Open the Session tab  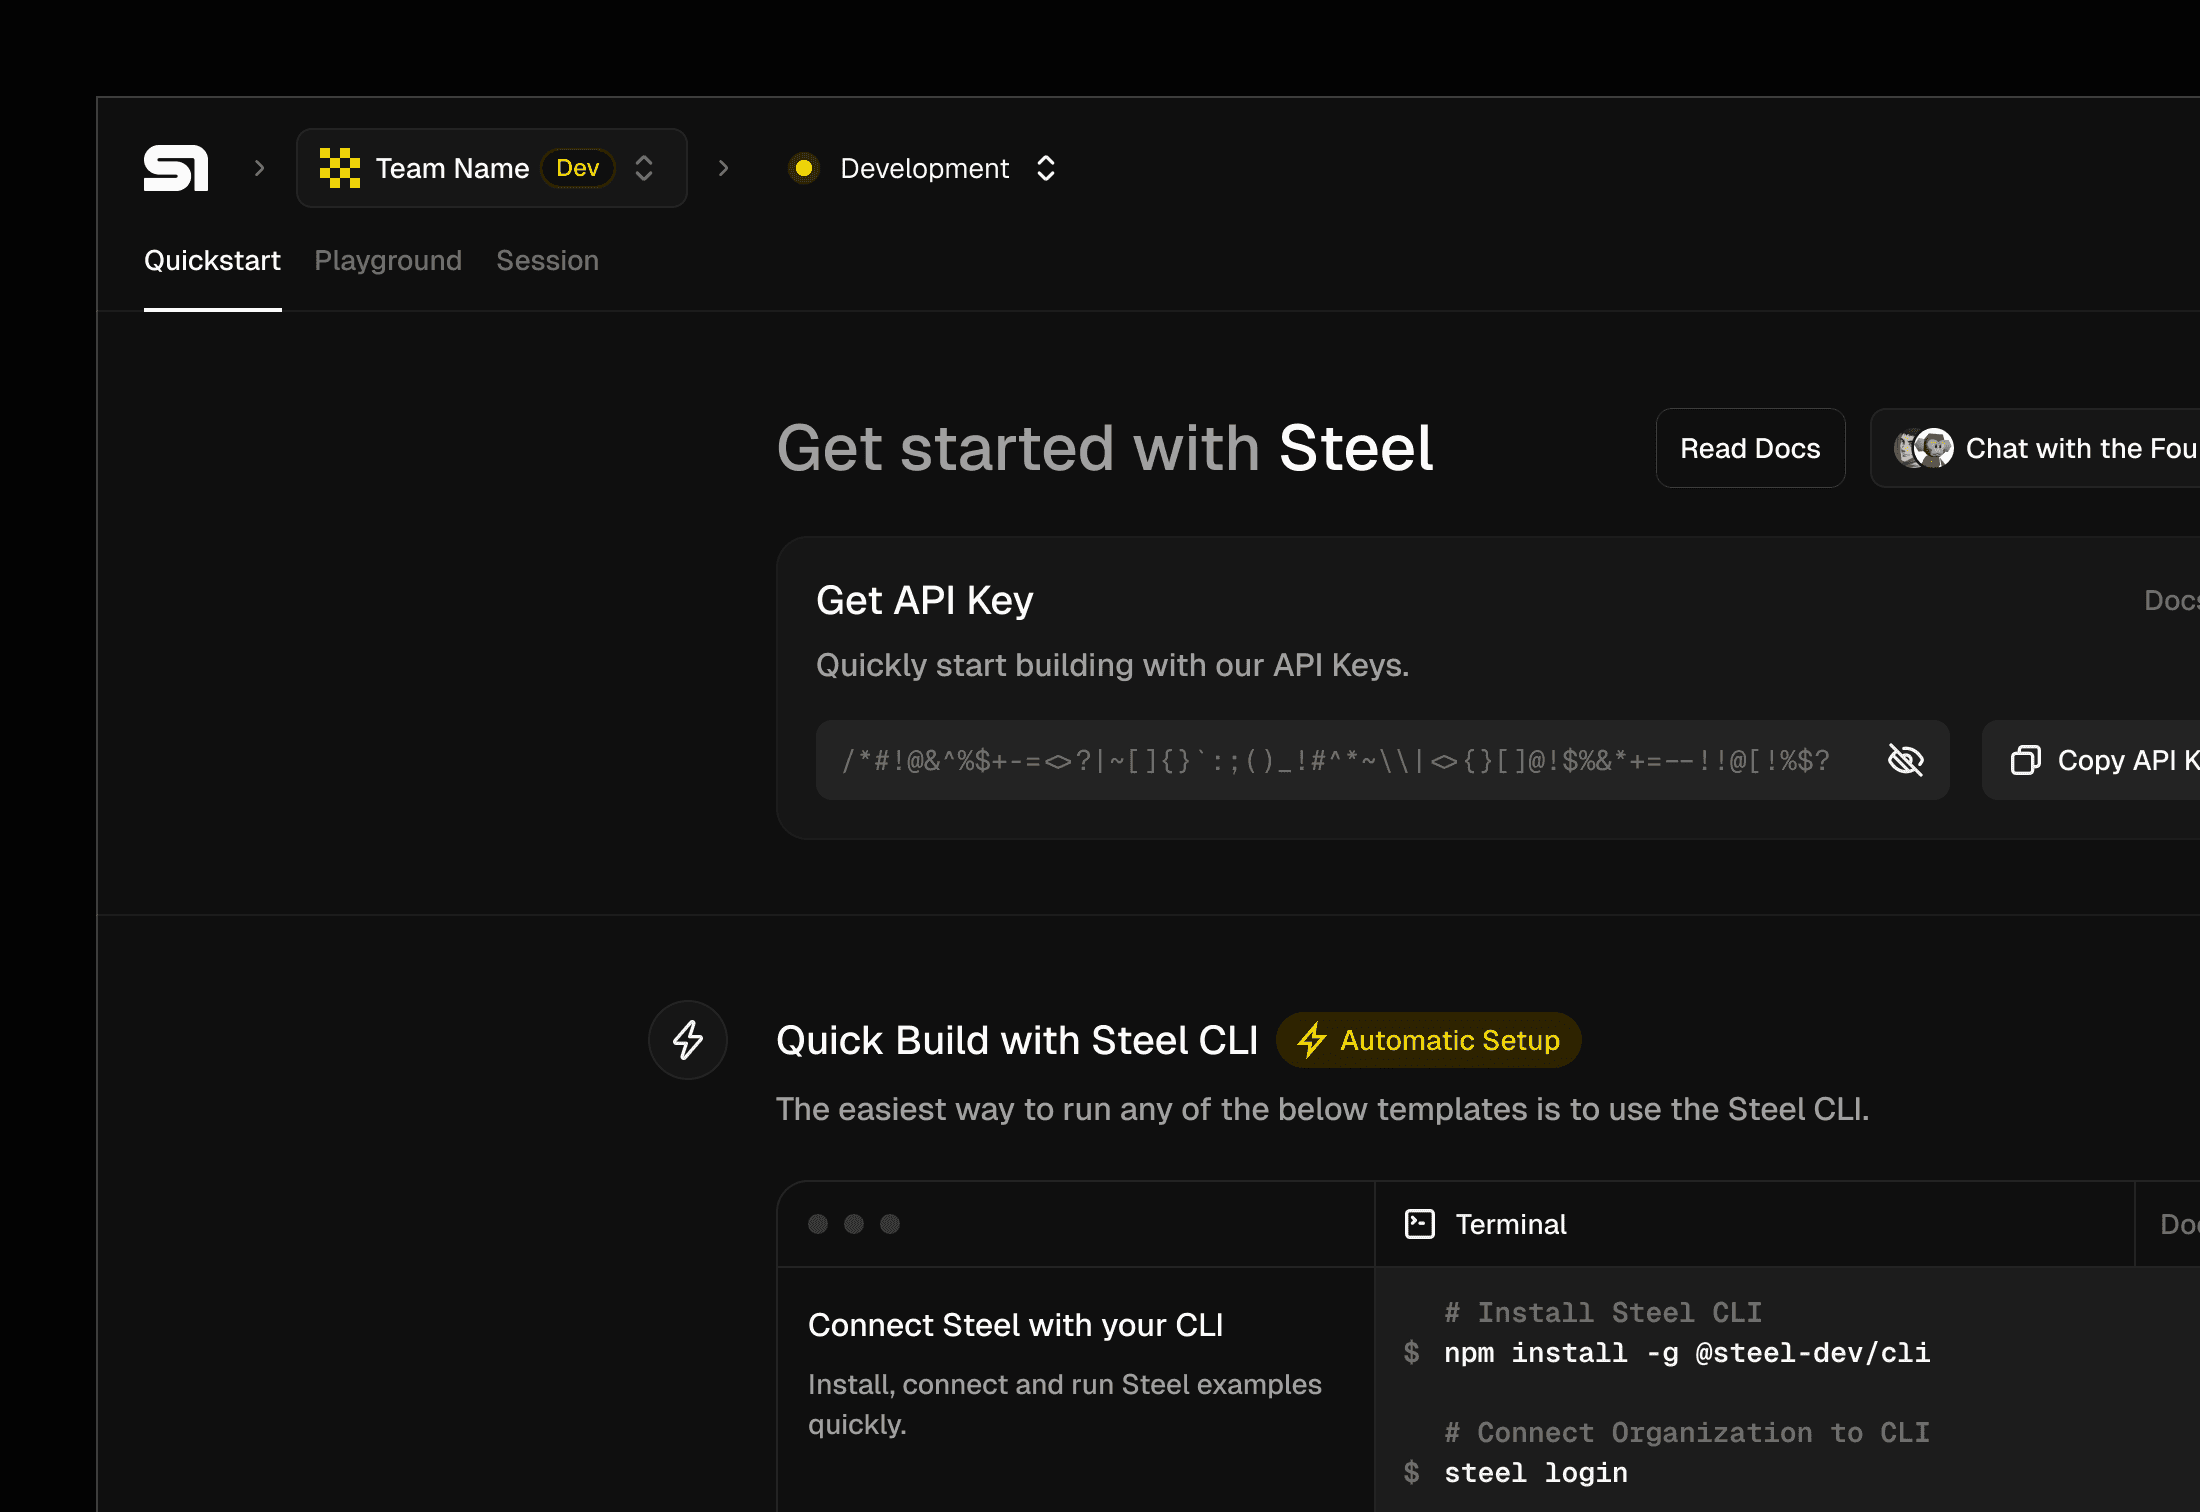547,261
